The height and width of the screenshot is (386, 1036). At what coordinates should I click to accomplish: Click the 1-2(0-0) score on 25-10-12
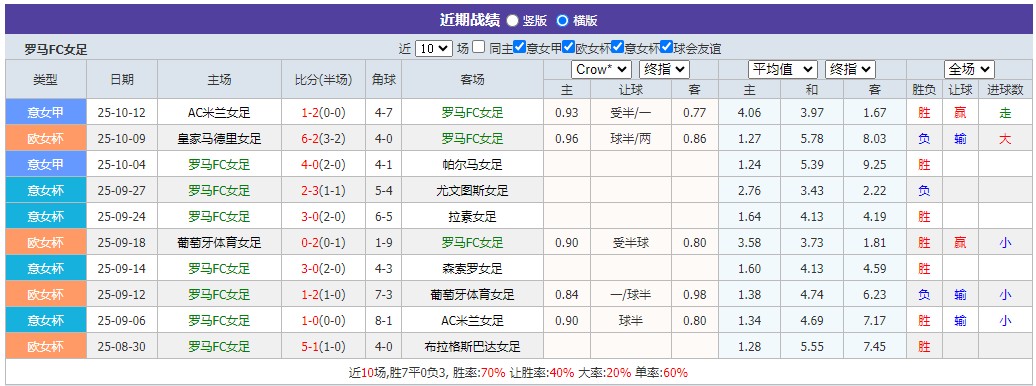[324, 112]
